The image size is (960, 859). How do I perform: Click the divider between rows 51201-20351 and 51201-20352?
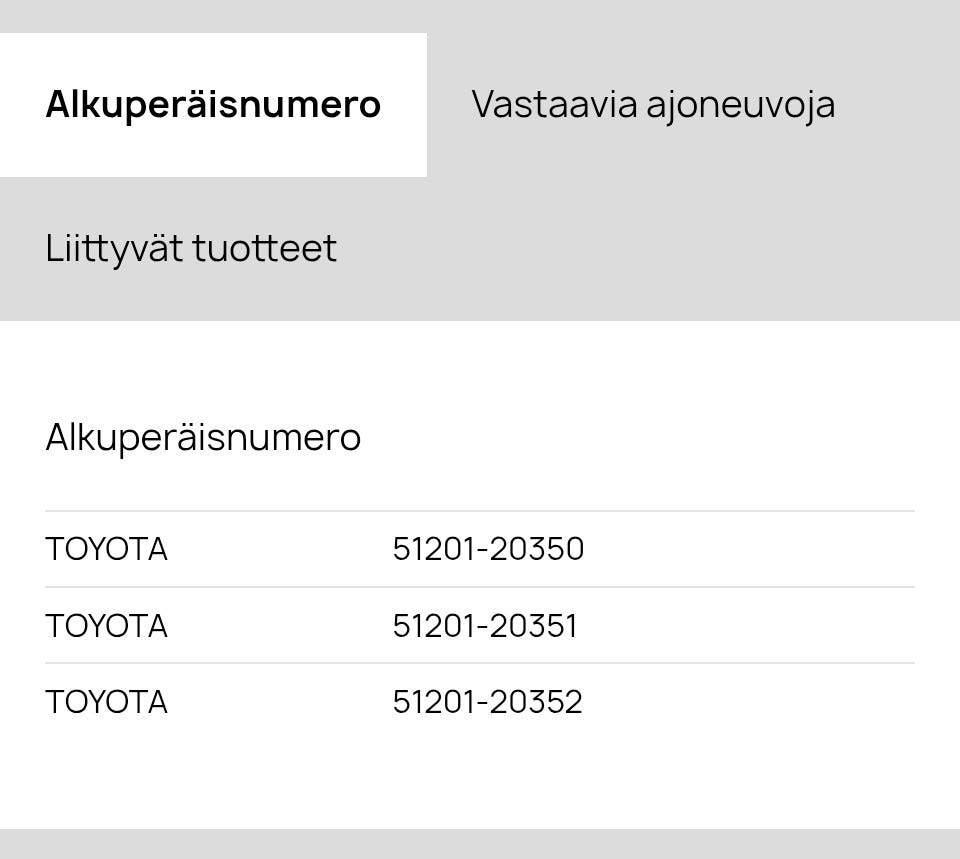click(480, 663)
